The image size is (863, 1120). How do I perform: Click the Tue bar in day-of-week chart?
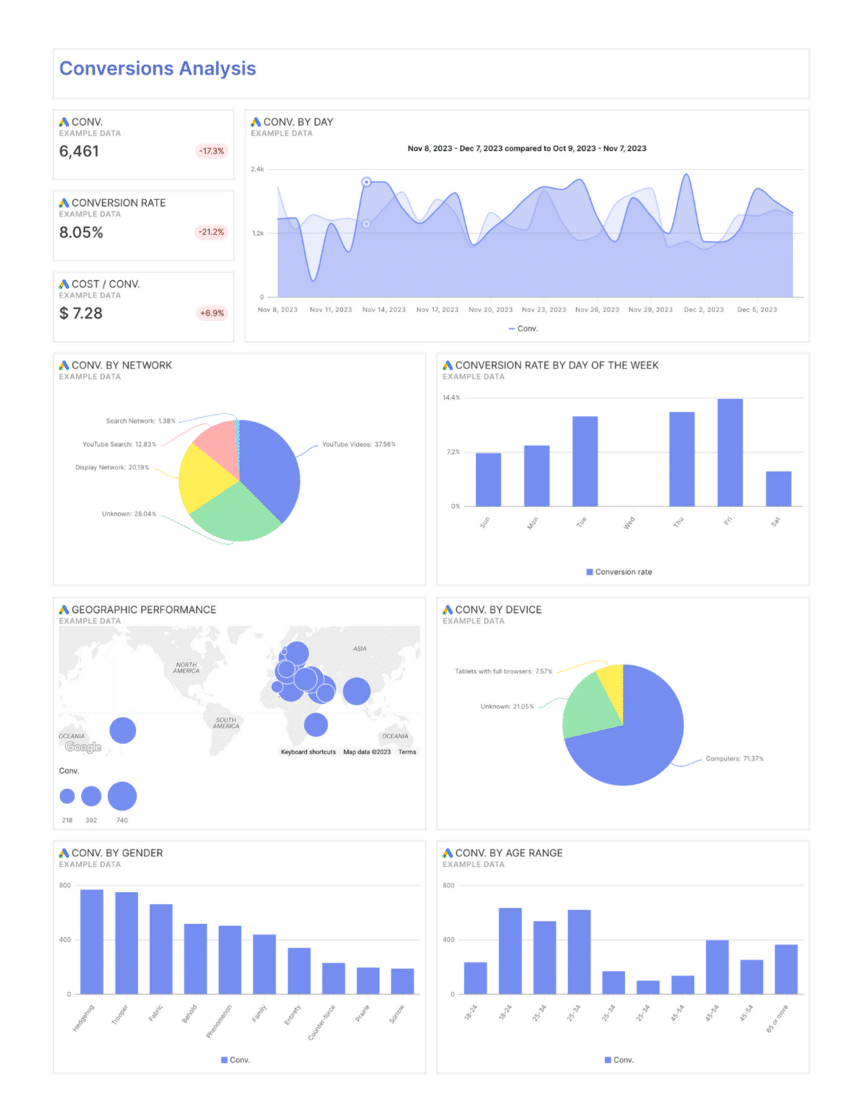pos(585,461)
